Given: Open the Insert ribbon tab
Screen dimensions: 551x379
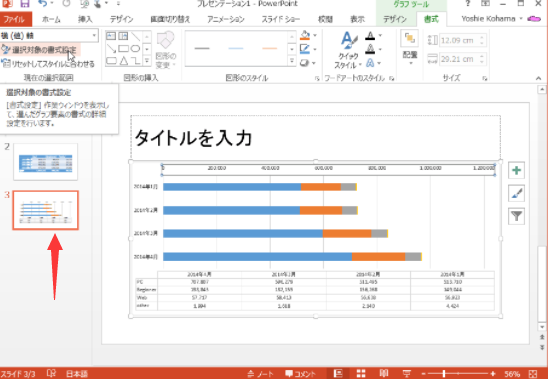Looking at the screenshot, I should pyautogui.click(x=85, y=19).
